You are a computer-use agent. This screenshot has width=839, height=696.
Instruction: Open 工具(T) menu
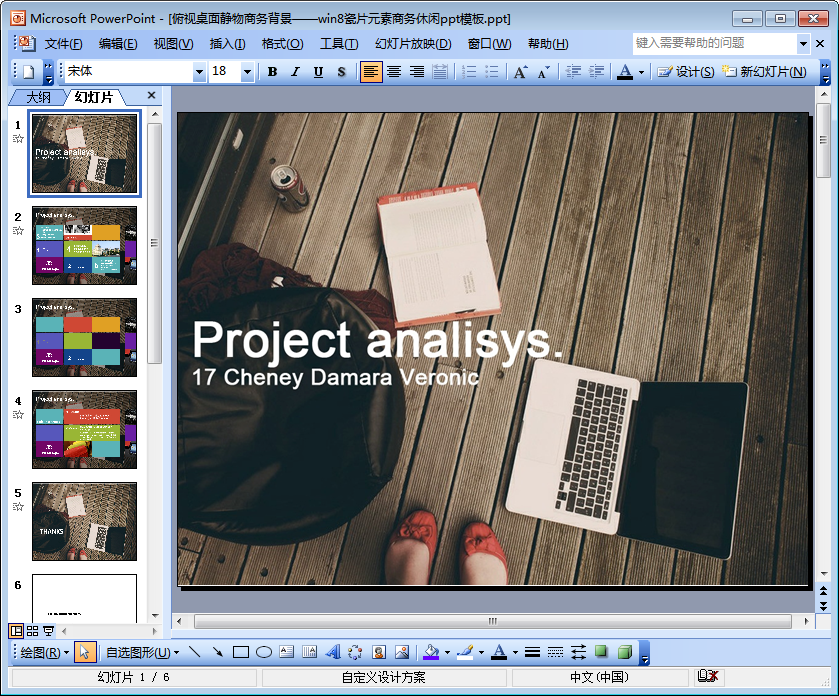(339, 44)
